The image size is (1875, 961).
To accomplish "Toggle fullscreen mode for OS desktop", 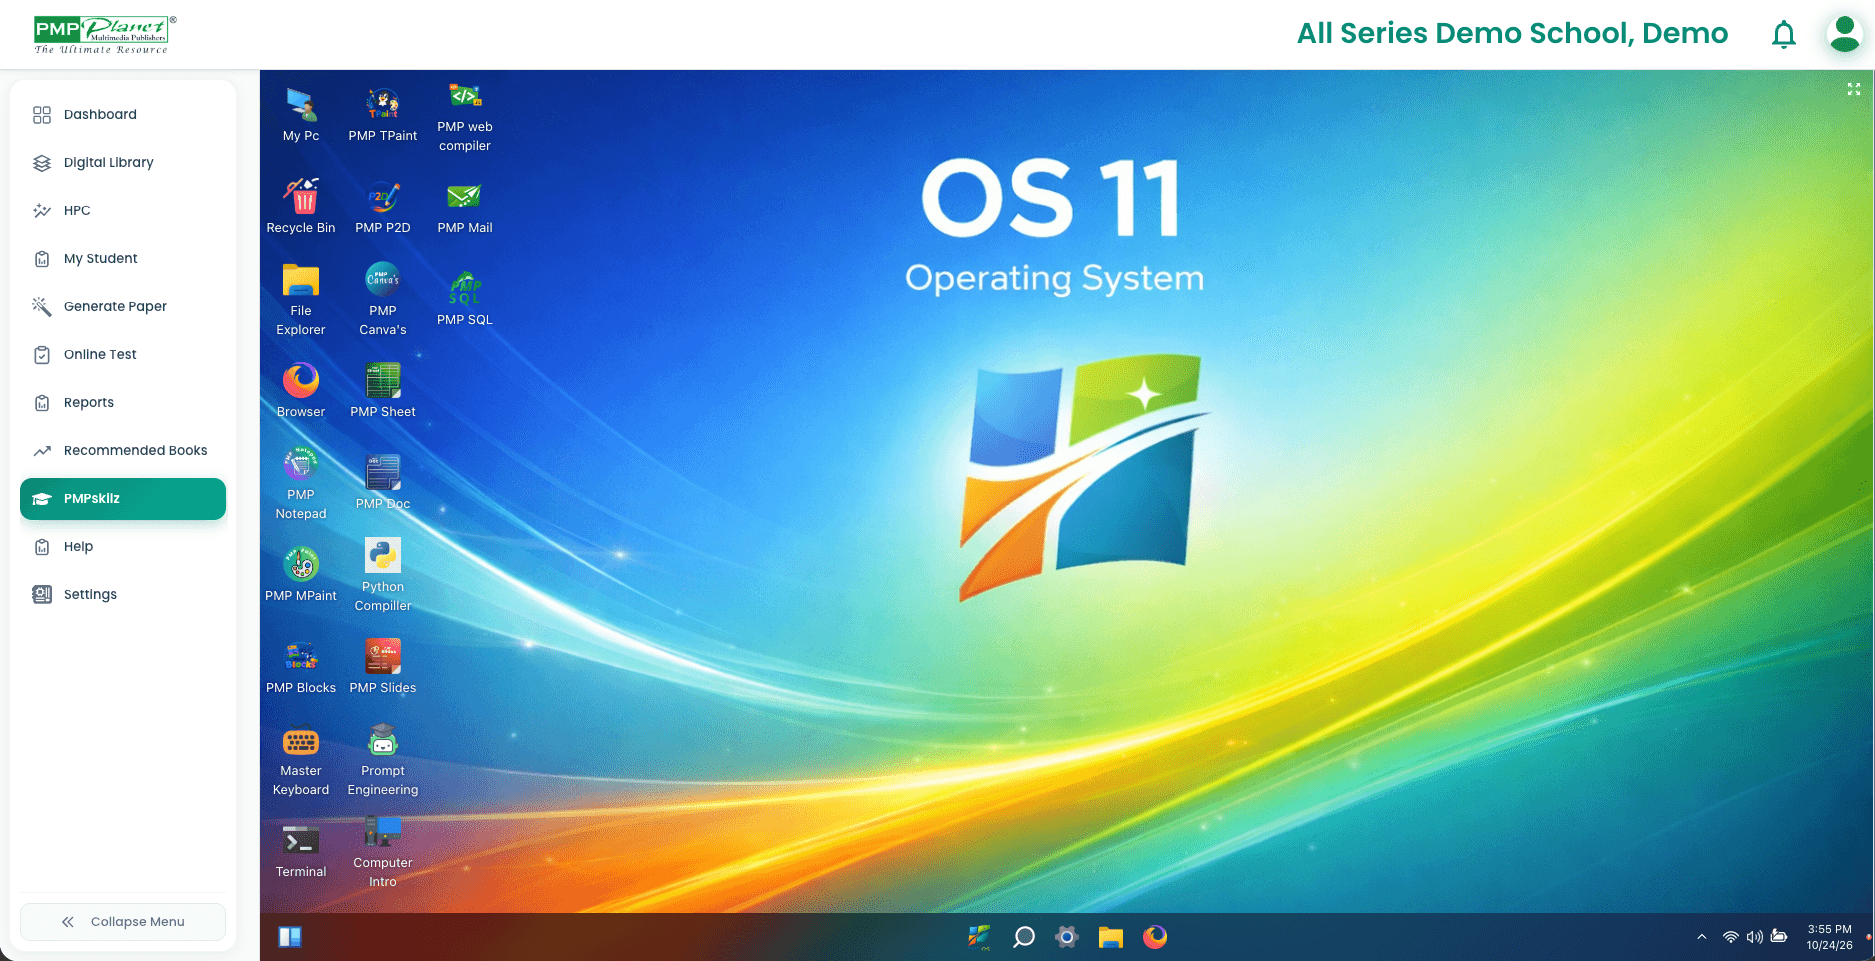I will point(1854,89).
